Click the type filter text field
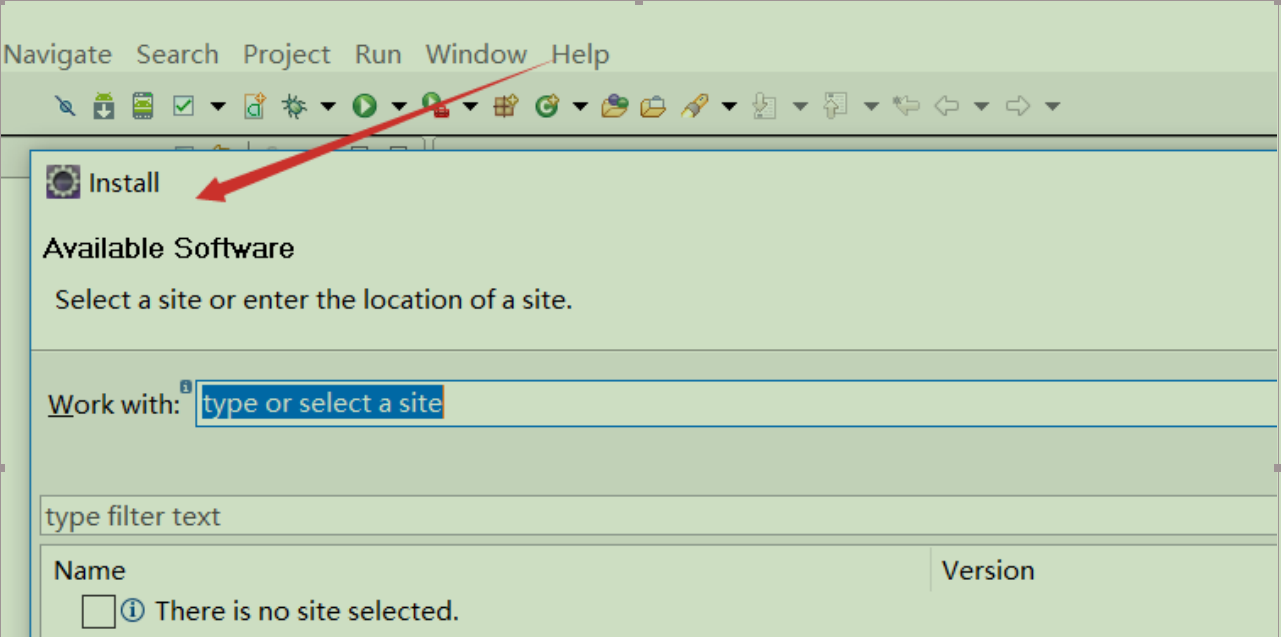 coord(660,516)
